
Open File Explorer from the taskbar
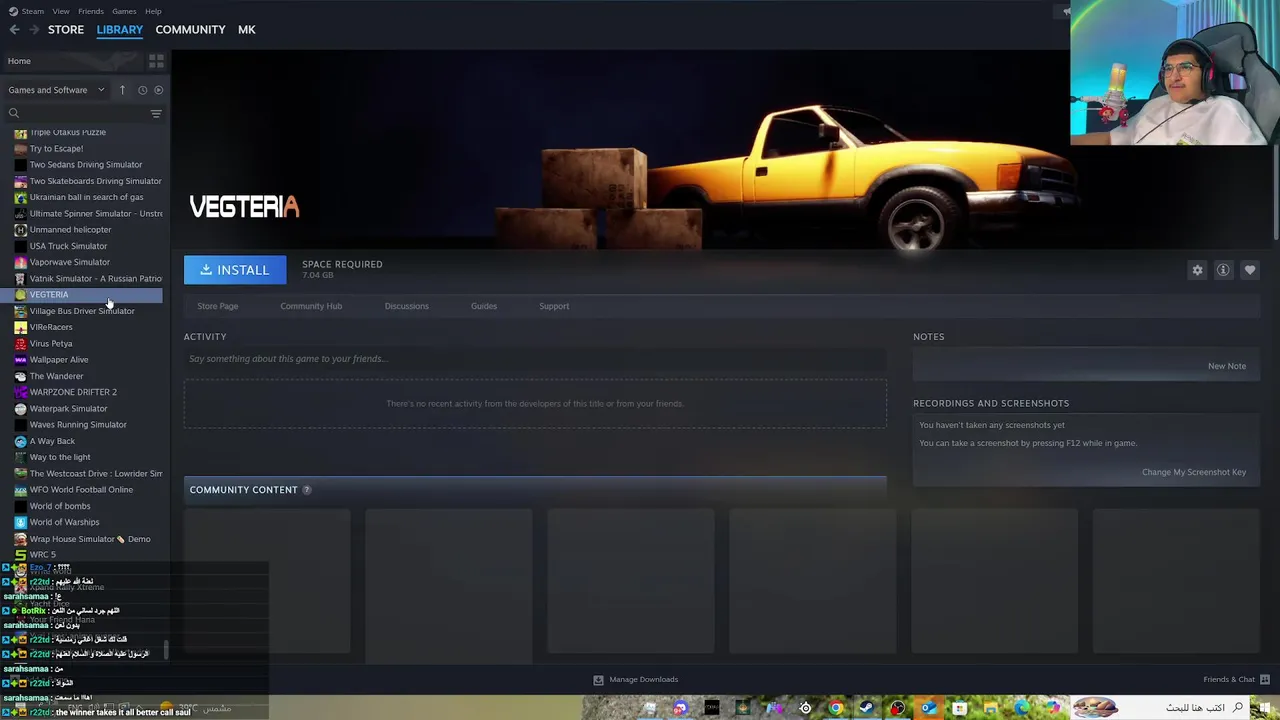point(991,708)
